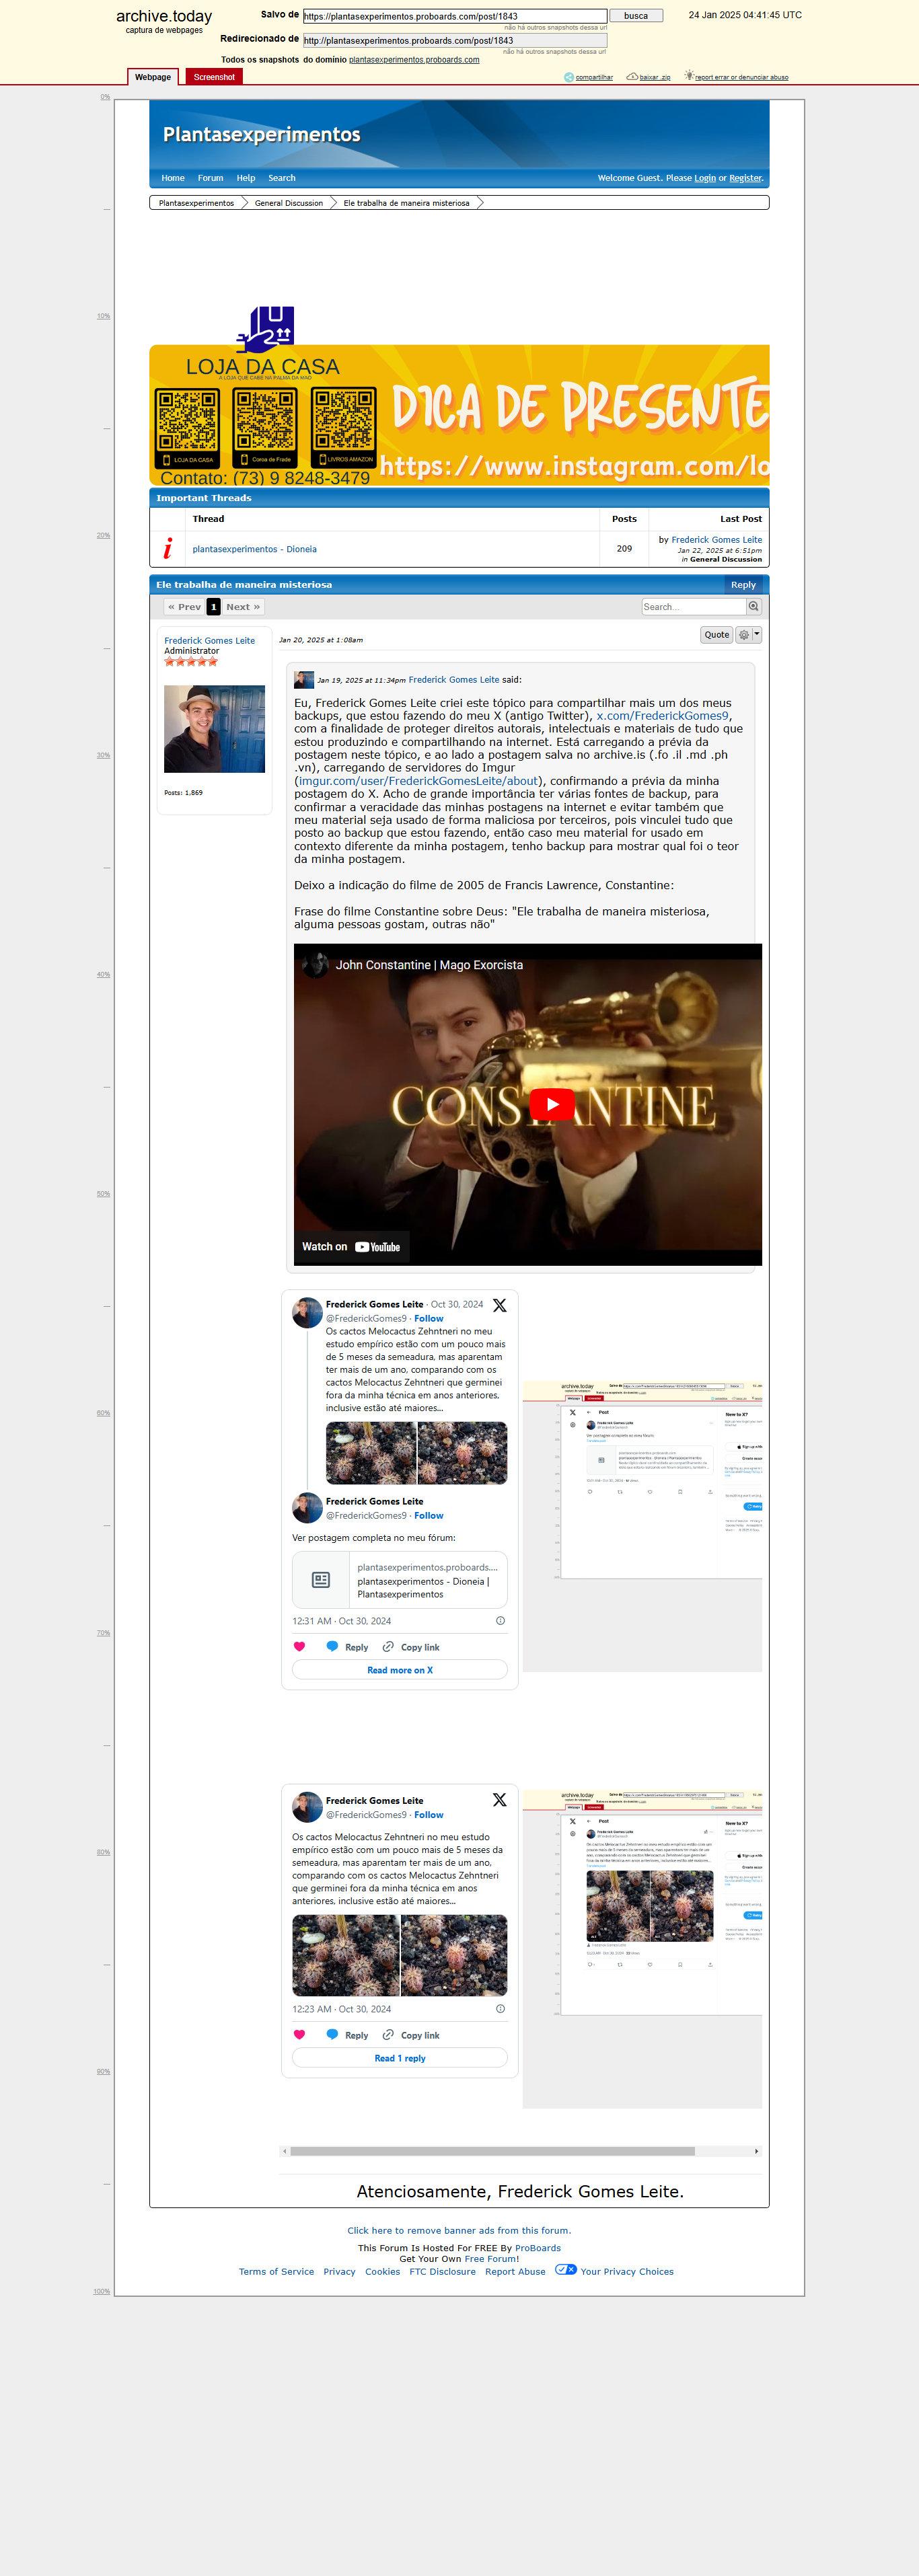Screen dimensions: 919x2576
Task: Click the report error or abuse icon
Action: click(689, 75)
